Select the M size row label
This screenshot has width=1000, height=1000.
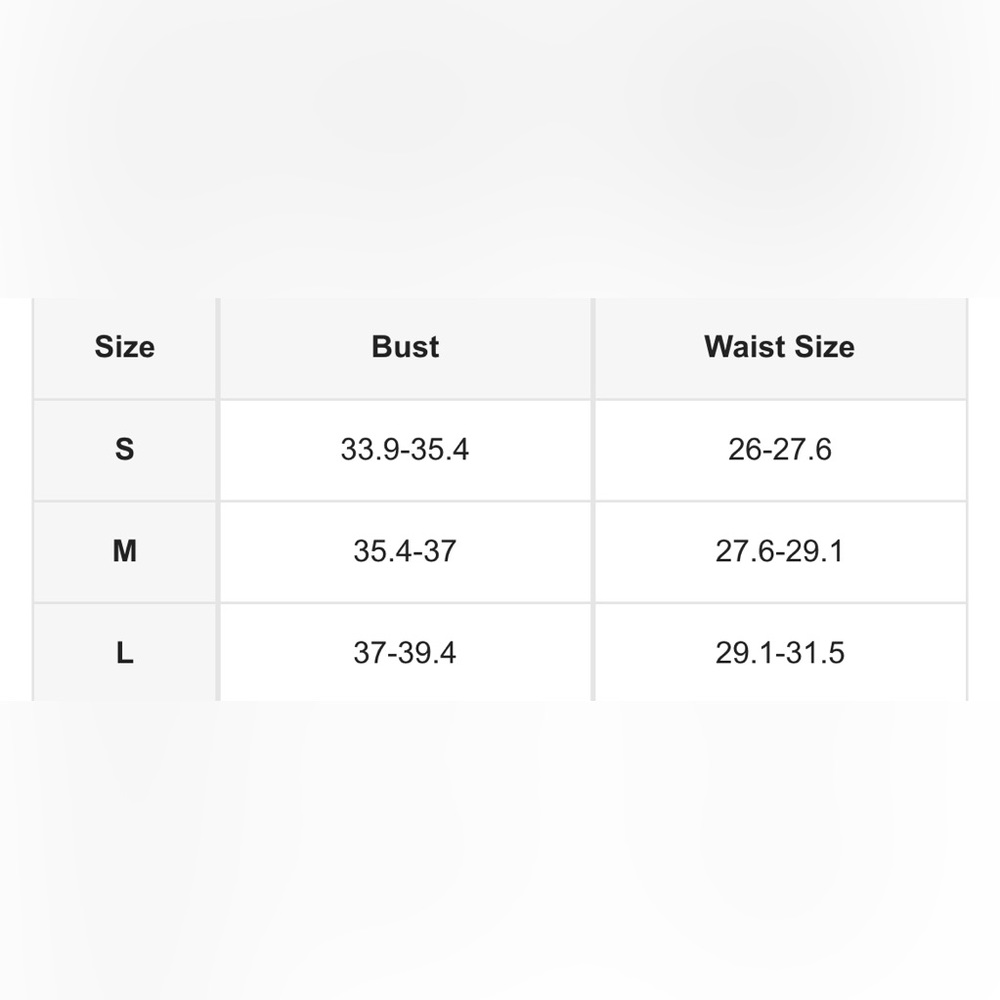click(124, 551)
